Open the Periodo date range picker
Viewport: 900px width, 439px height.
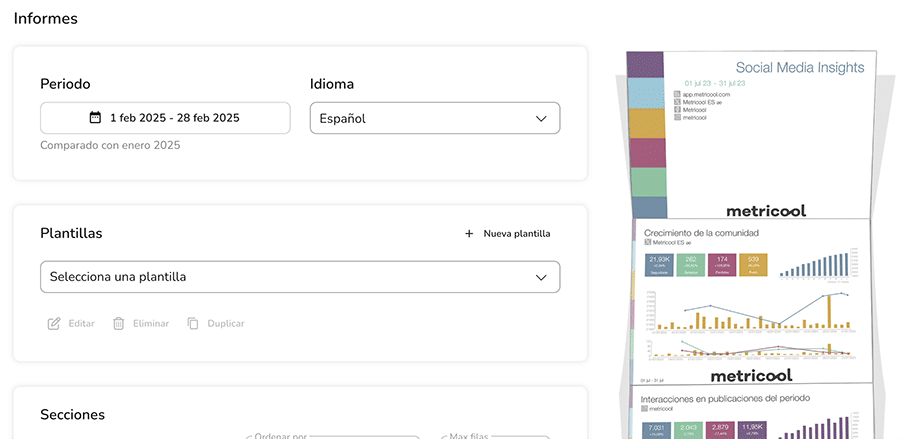(x=165, y=118)
